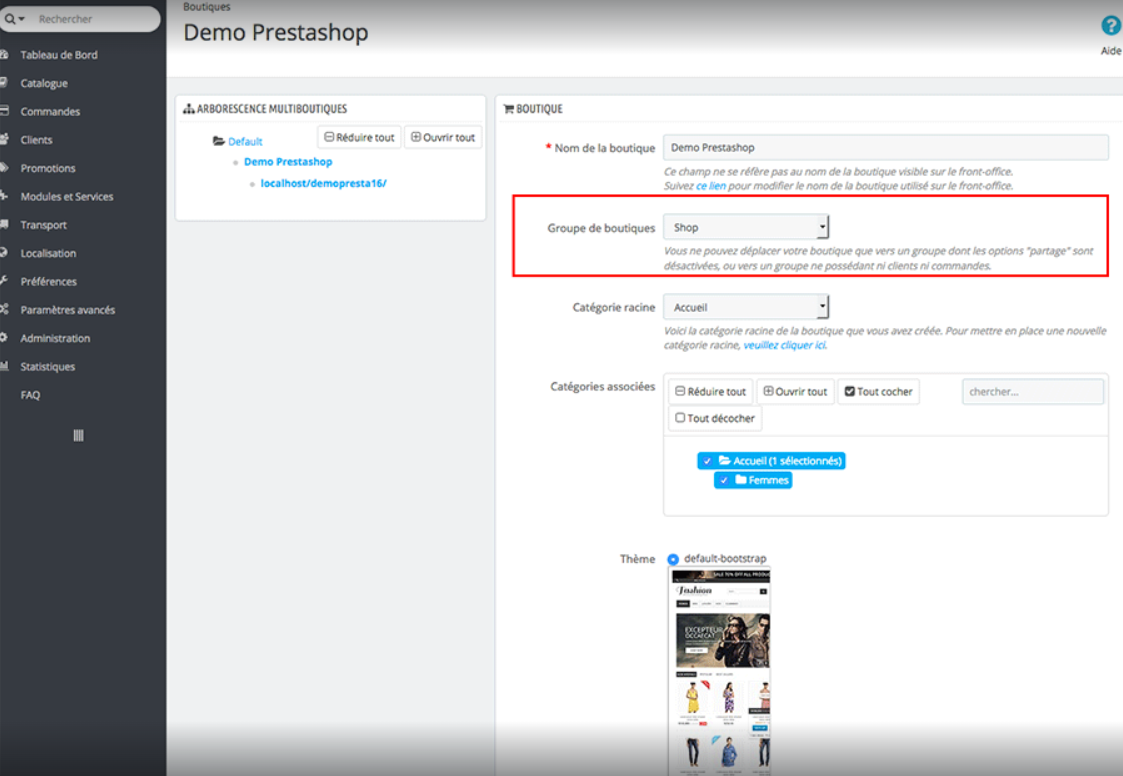The height and width of the screenshot is (776, 1123).
Task: Click Réduire tout in Catégories associées
Action: point(711,391)
